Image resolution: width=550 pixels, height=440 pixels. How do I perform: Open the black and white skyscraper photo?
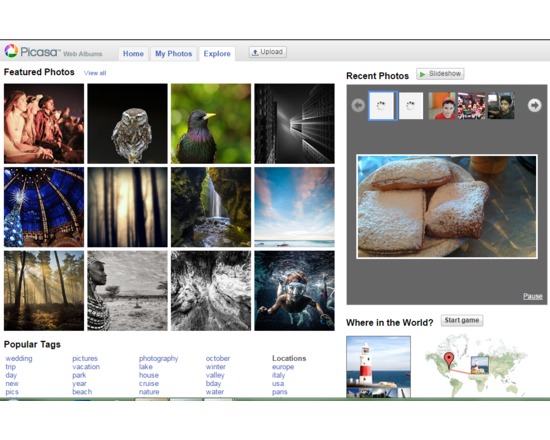(294, 124)
